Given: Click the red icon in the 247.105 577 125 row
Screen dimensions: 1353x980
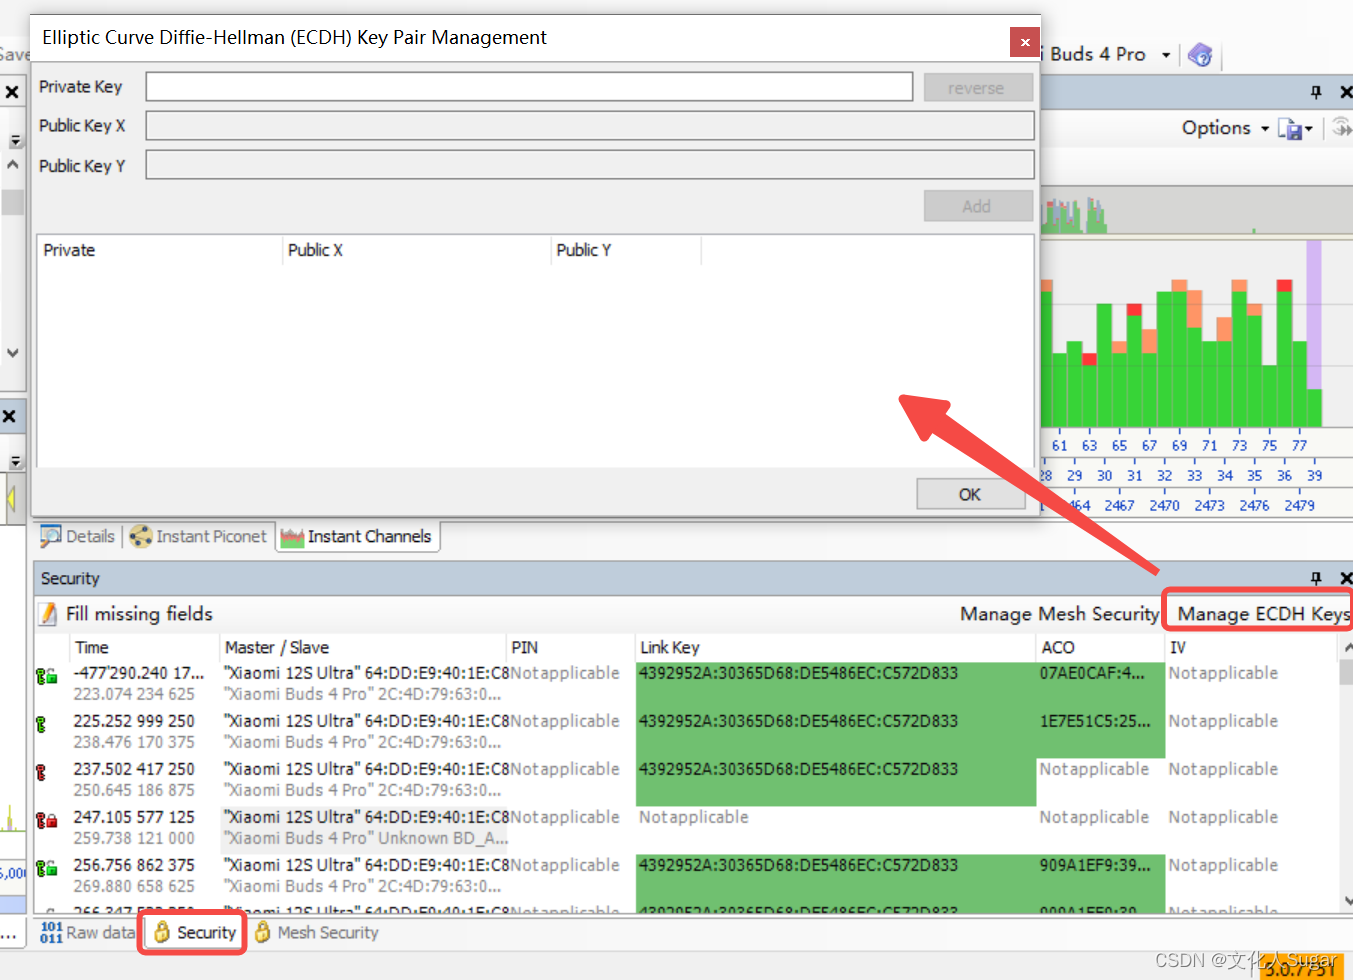Looking at the screenshot, I should click(46, 820).
